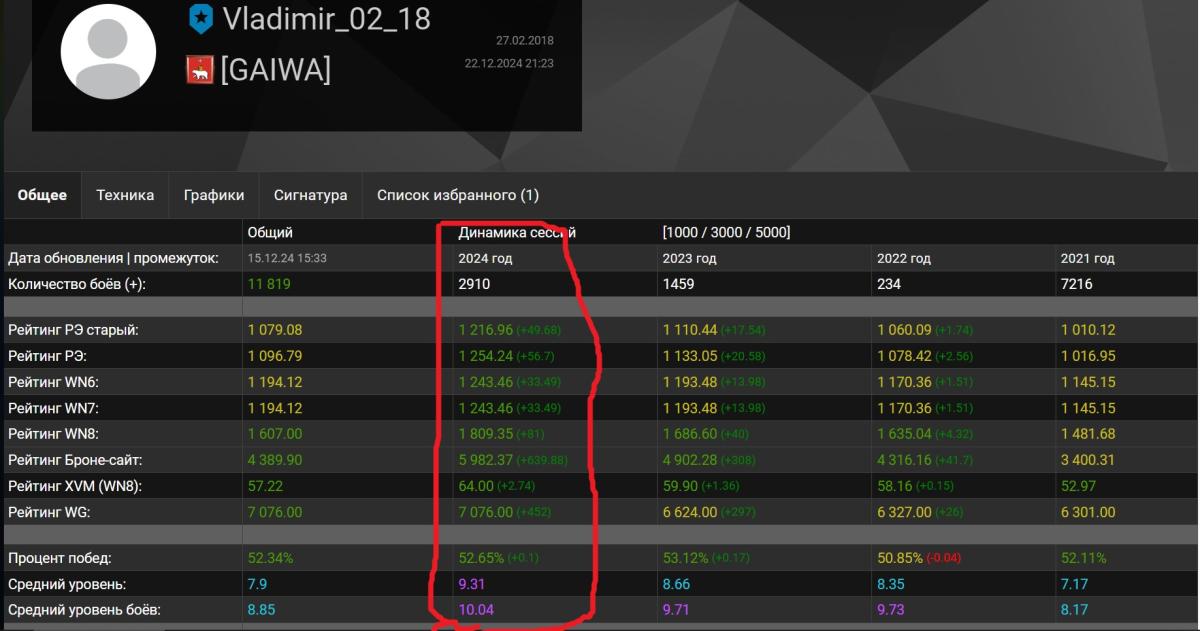Click the 2021 WG rating 6 301.00
This screenshot has width=1200, height=631.
(1088, 512)
